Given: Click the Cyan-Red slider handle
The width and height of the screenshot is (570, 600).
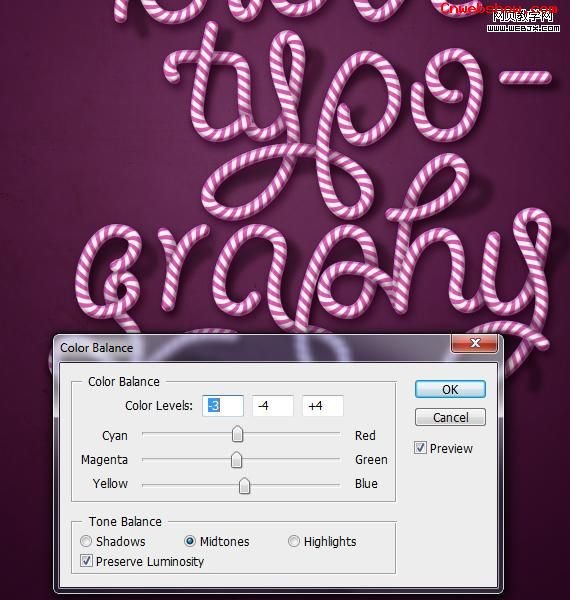Looking at the screenshot, I should [238, 434].
